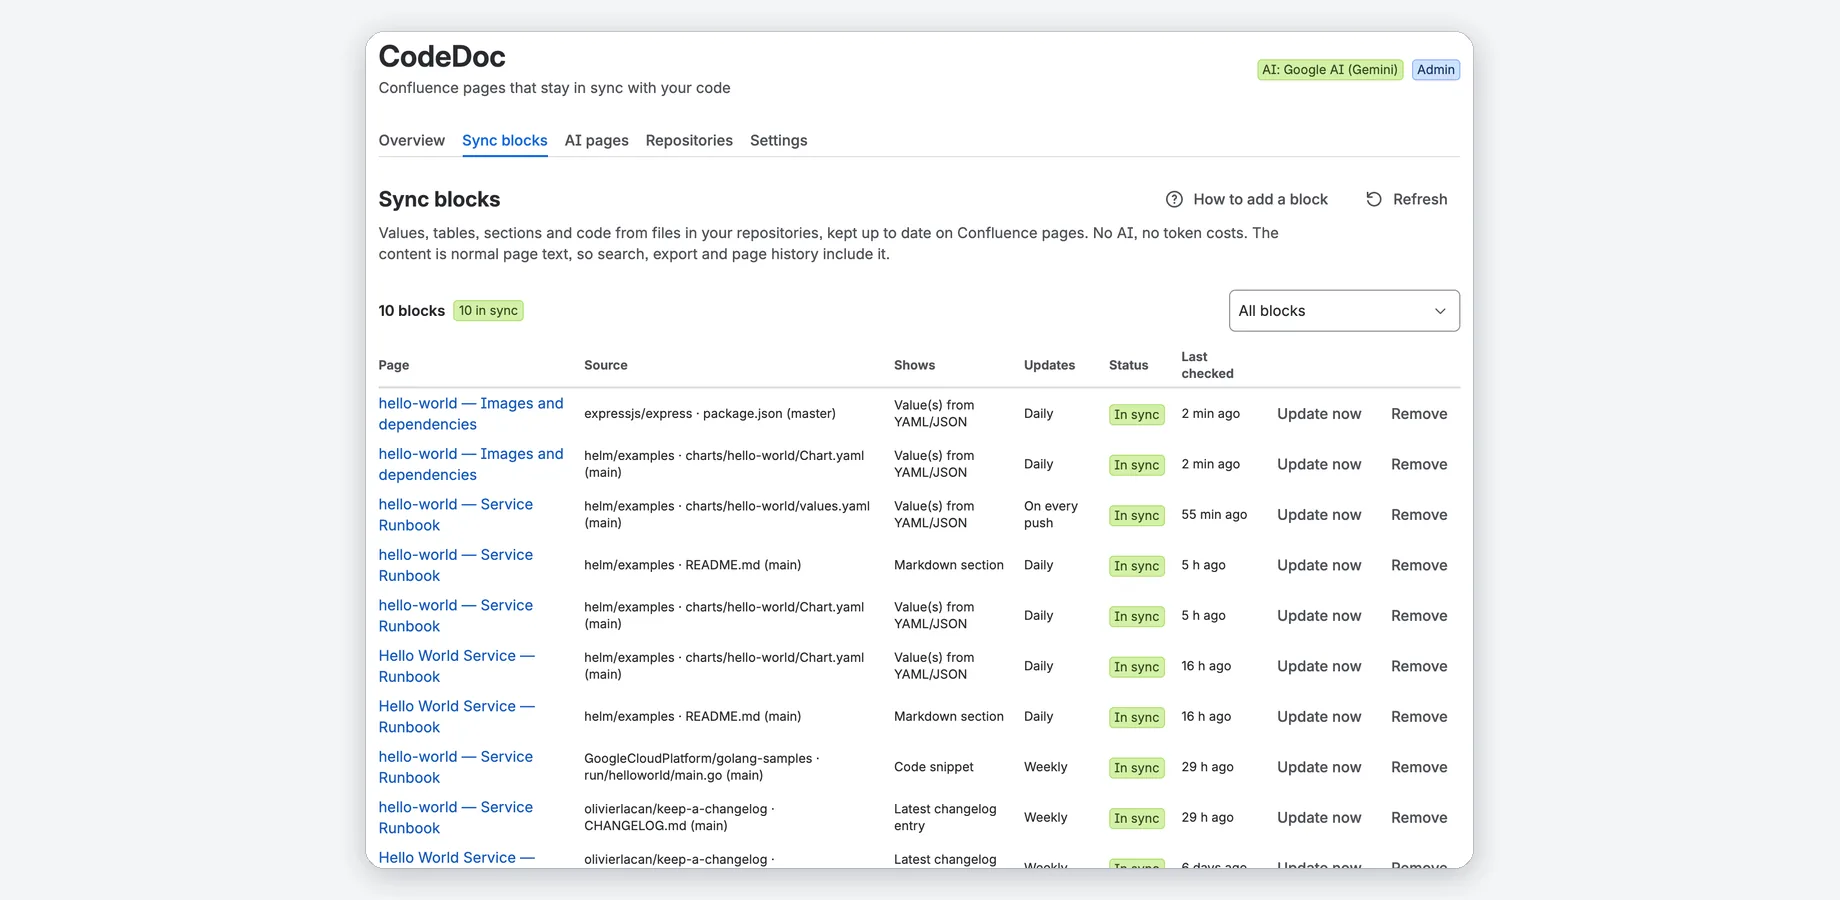Click the AI: Google AI (Gemini) badge

[x=1329, y=70]
